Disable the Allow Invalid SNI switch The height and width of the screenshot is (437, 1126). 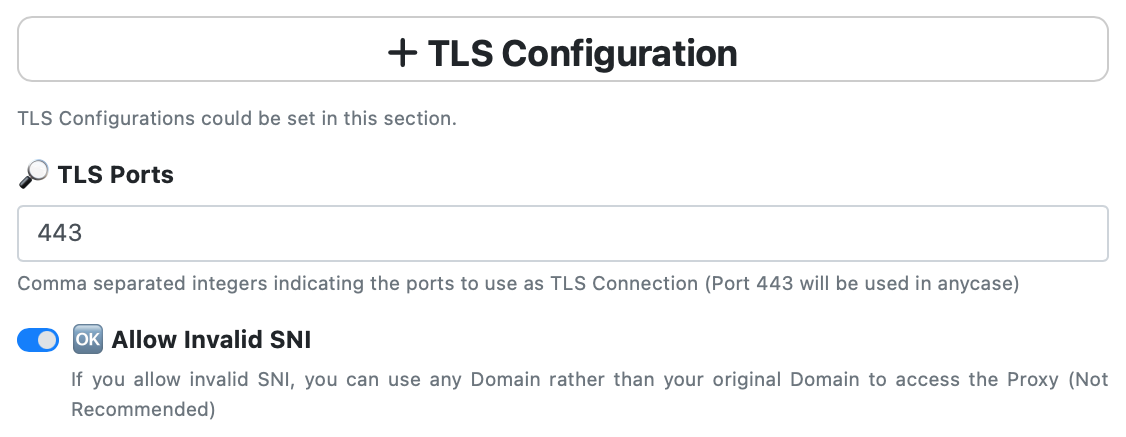coord(38,339)
